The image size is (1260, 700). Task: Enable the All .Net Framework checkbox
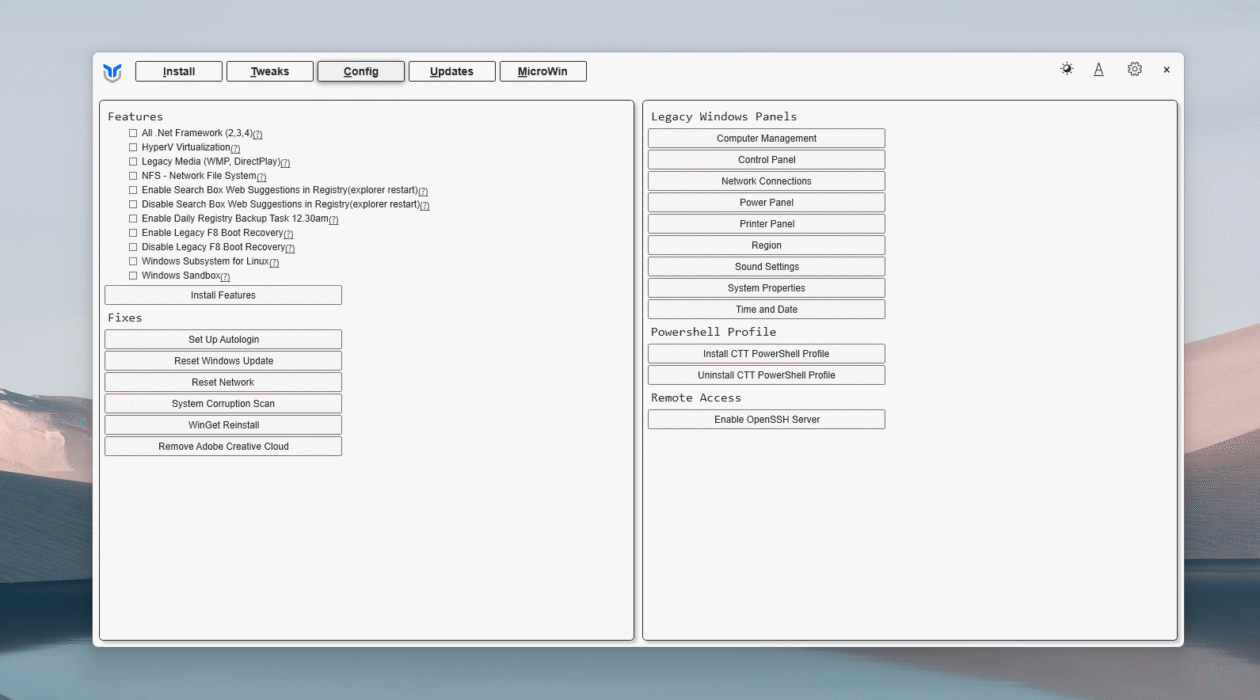click(133, 133)
